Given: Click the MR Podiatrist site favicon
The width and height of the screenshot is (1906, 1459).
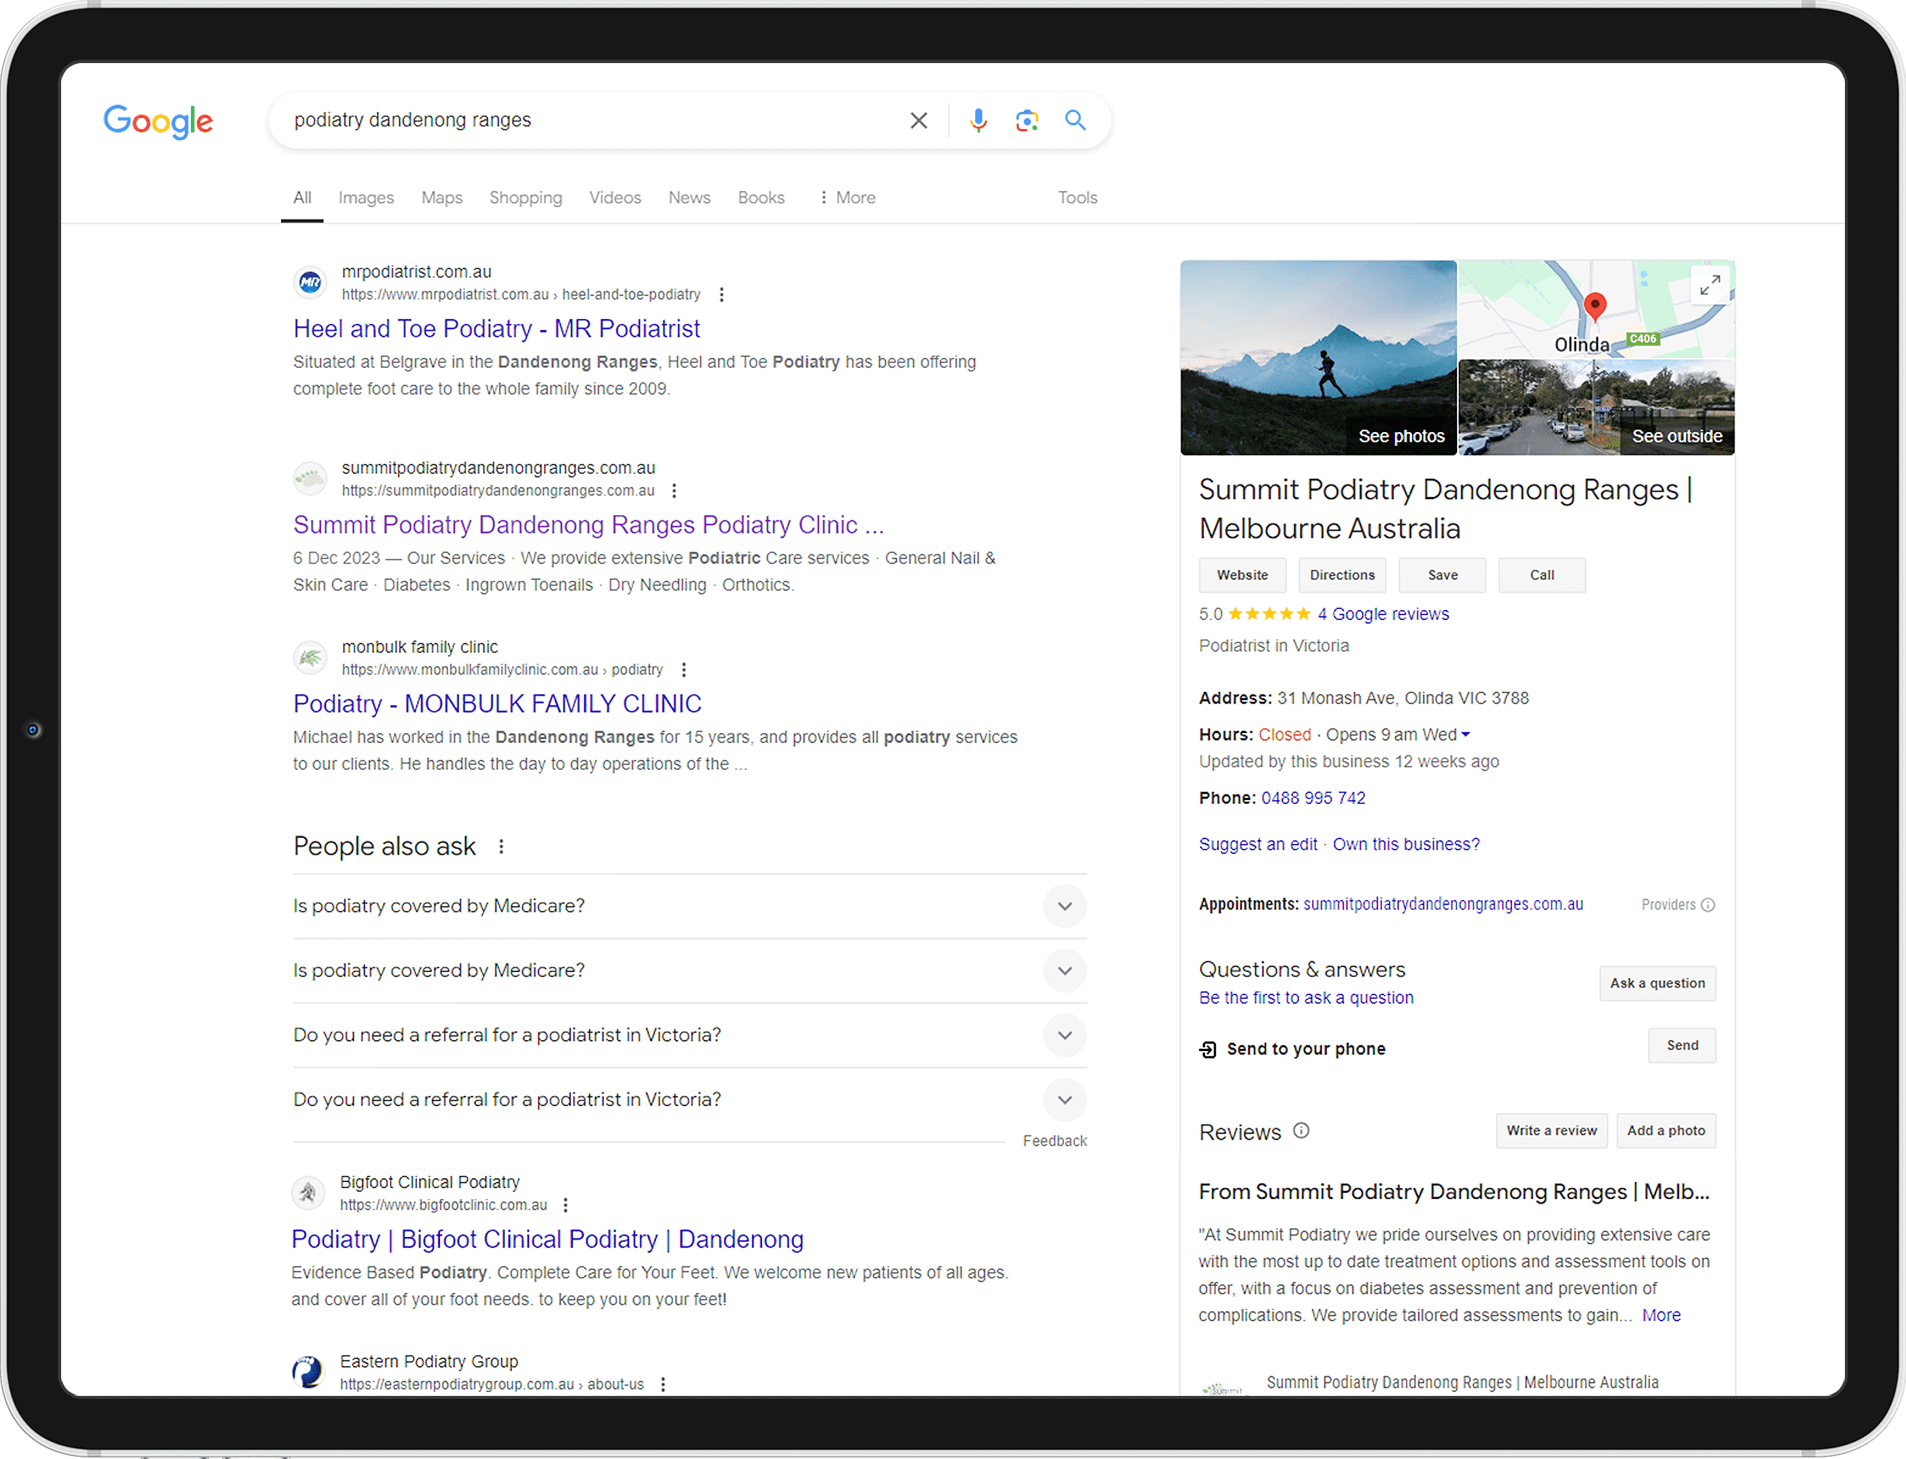Looking at the screenshot, I should (310, 283).
